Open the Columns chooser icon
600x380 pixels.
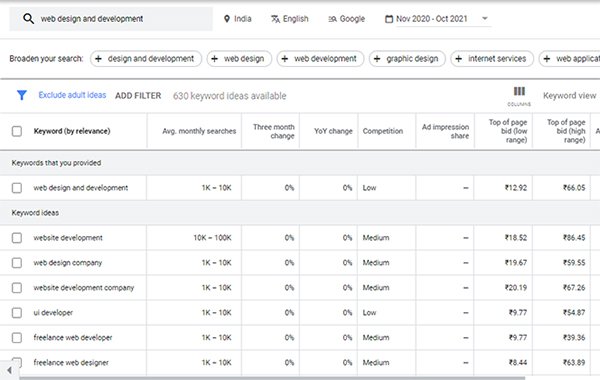point(519,95)
